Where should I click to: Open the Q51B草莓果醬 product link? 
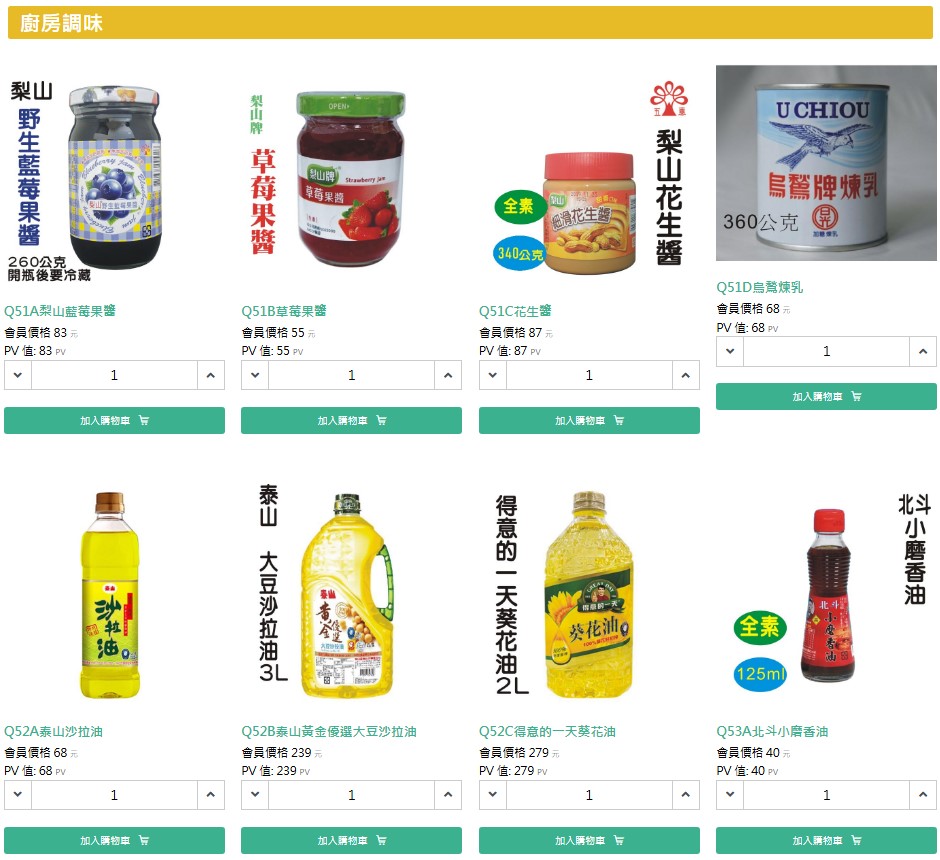pos(284,311)
